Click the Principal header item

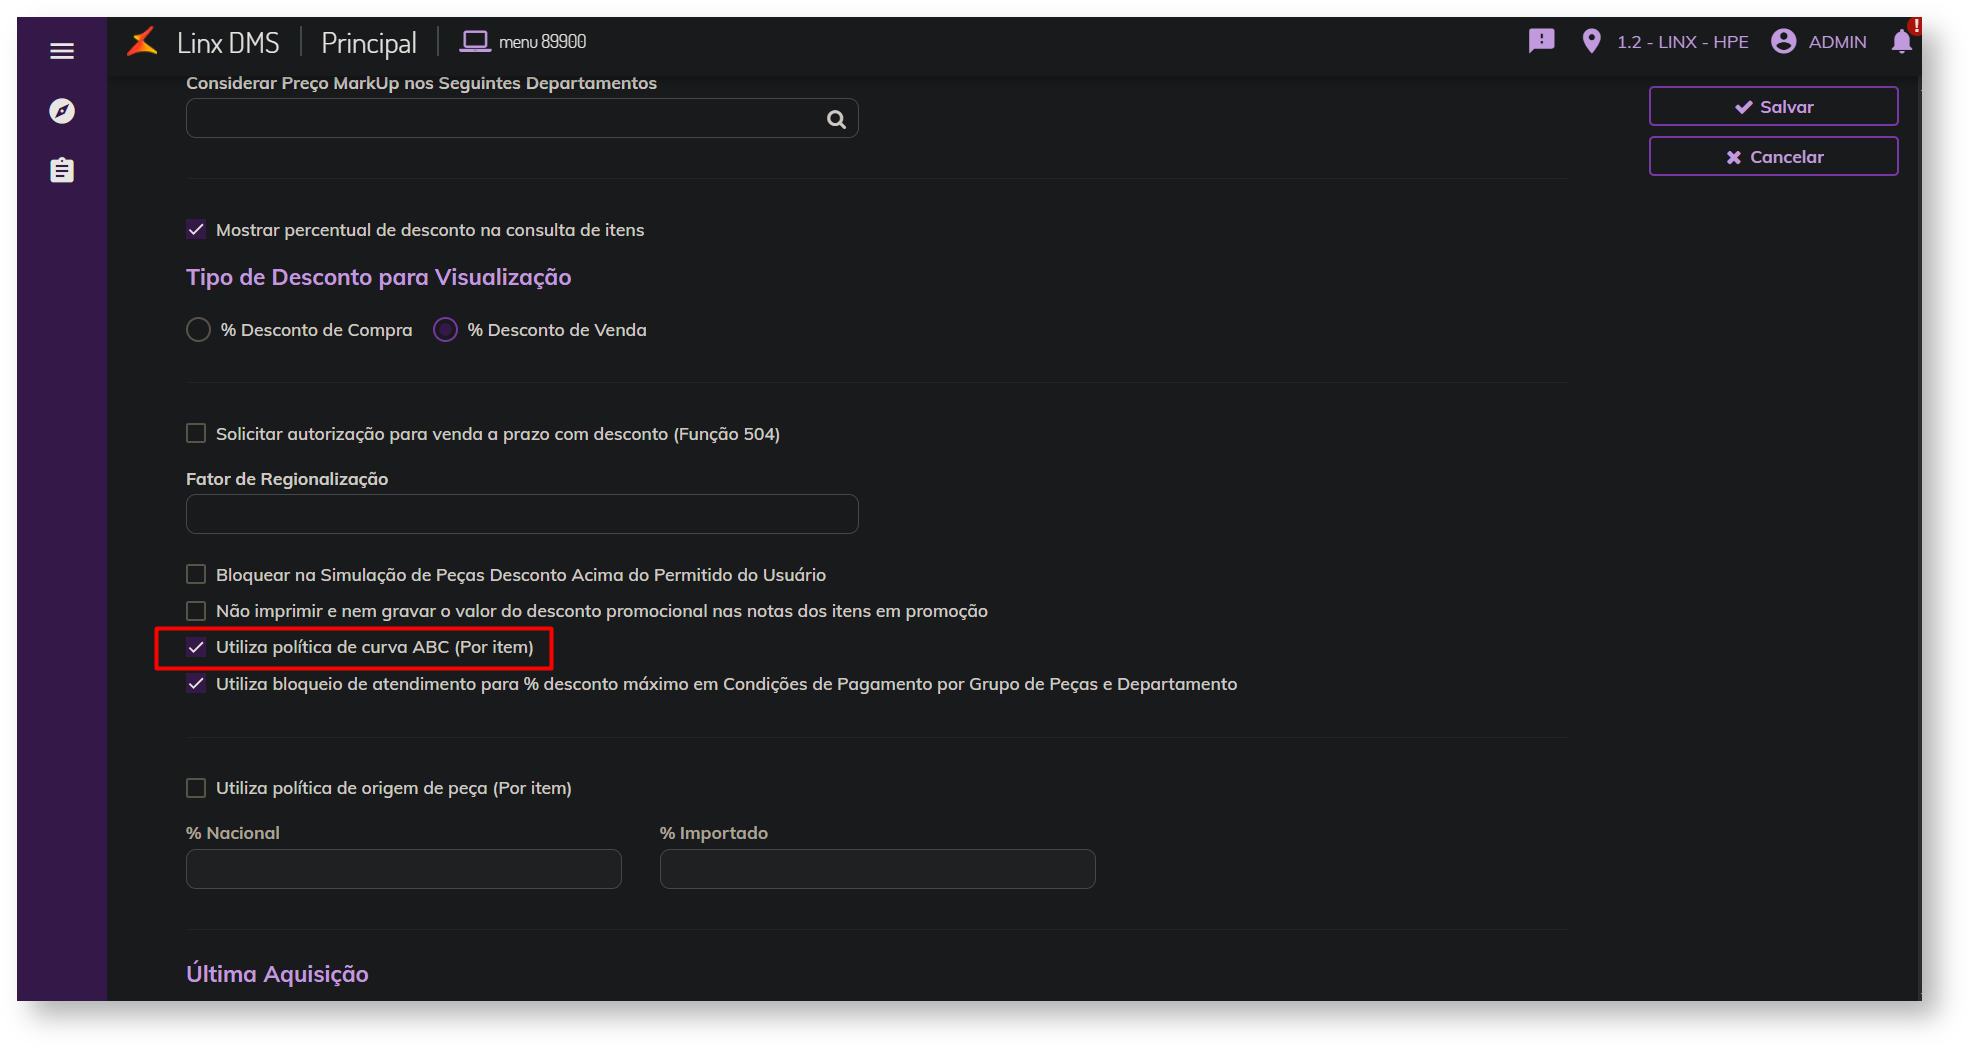369,43
